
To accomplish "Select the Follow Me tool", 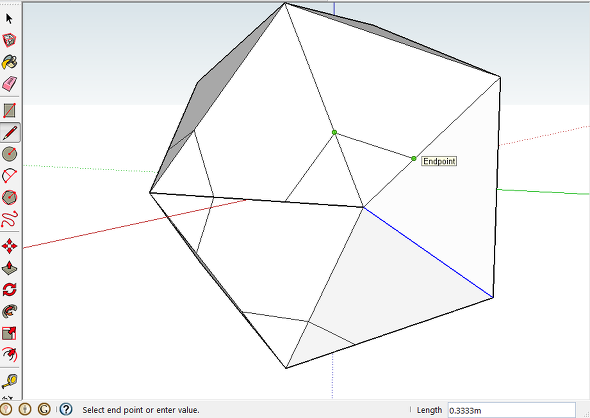I will [x=9, y=311].
